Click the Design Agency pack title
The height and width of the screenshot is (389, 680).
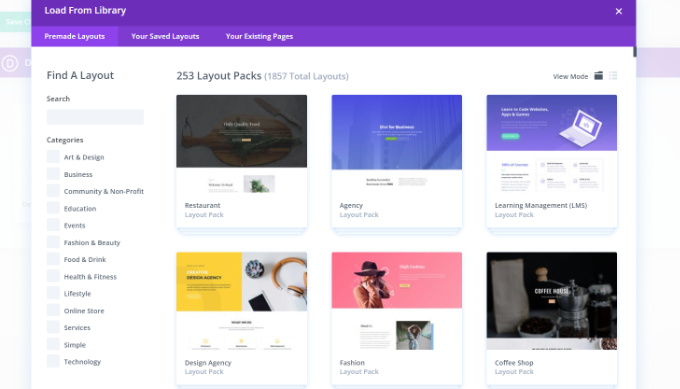pyautogui.click(x=208, y=363)
